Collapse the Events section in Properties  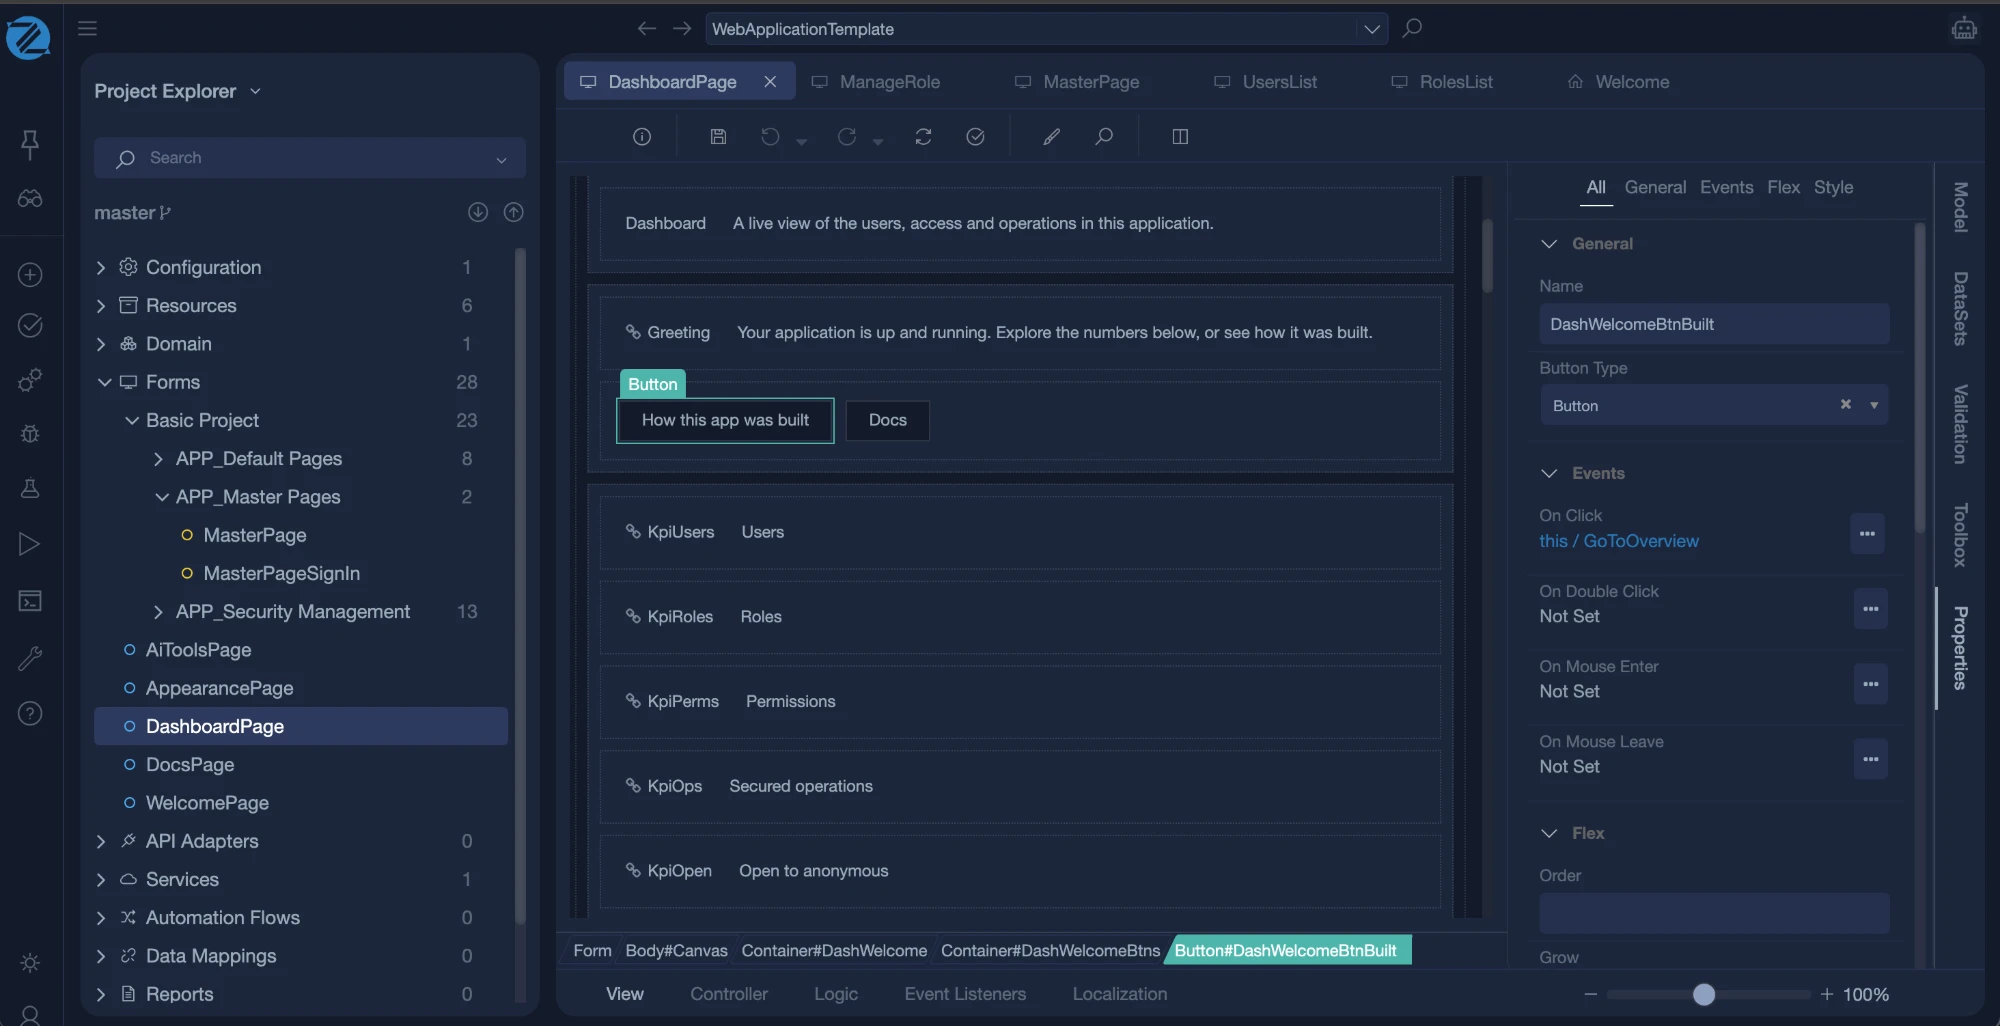[x=1549, y=473]
